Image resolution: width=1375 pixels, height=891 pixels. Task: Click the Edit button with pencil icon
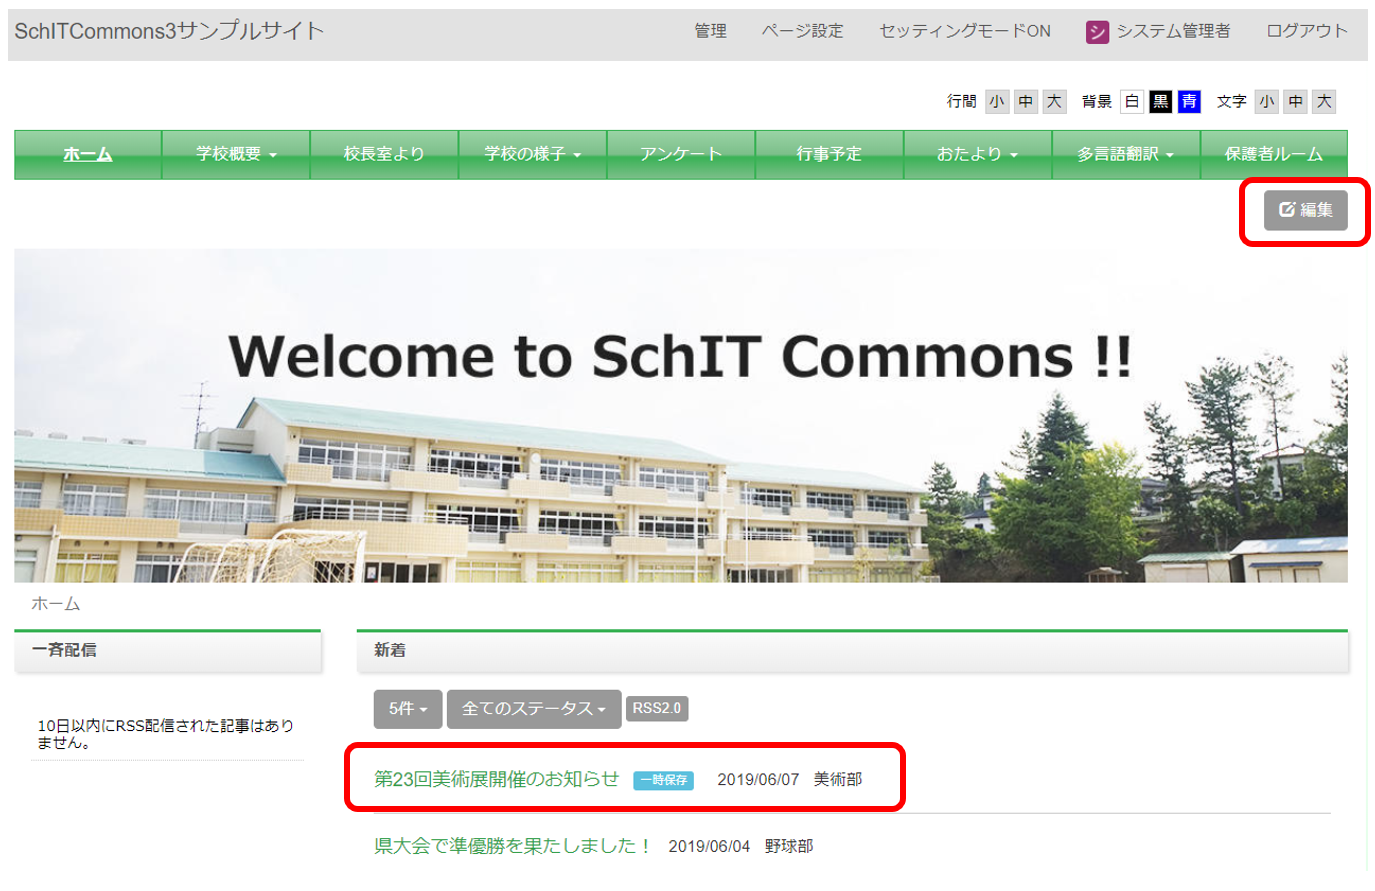click(1305, 210)
